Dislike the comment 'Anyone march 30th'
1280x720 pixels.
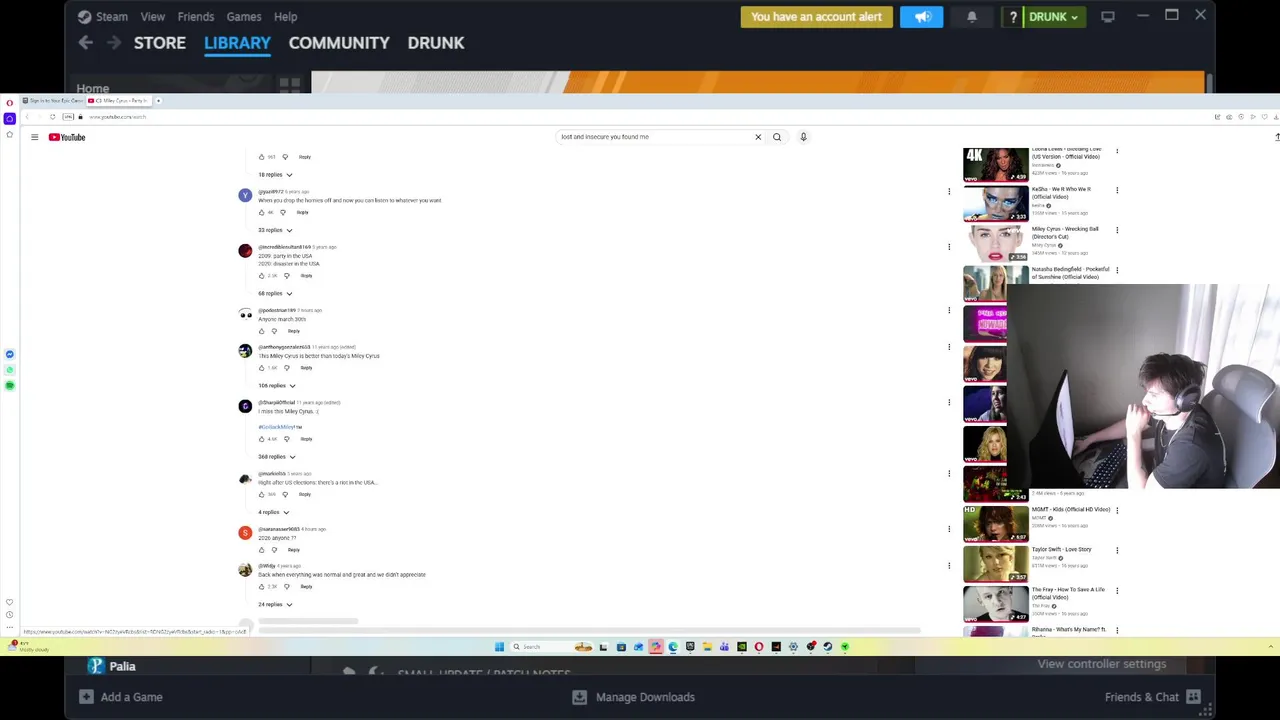click(x=274, y=331)
